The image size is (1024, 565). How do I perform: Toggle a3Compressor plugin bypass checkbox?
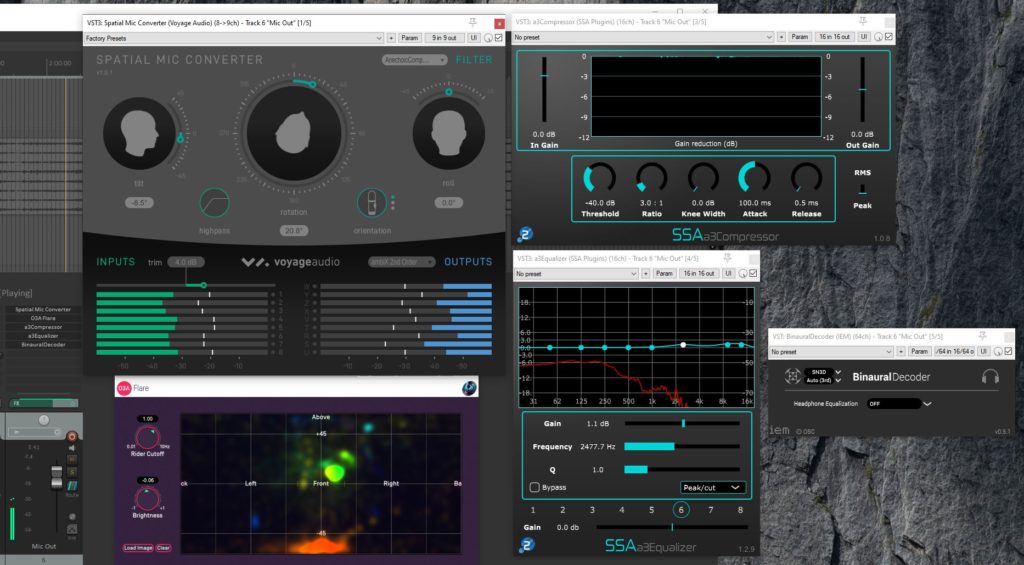click(889, 37)
